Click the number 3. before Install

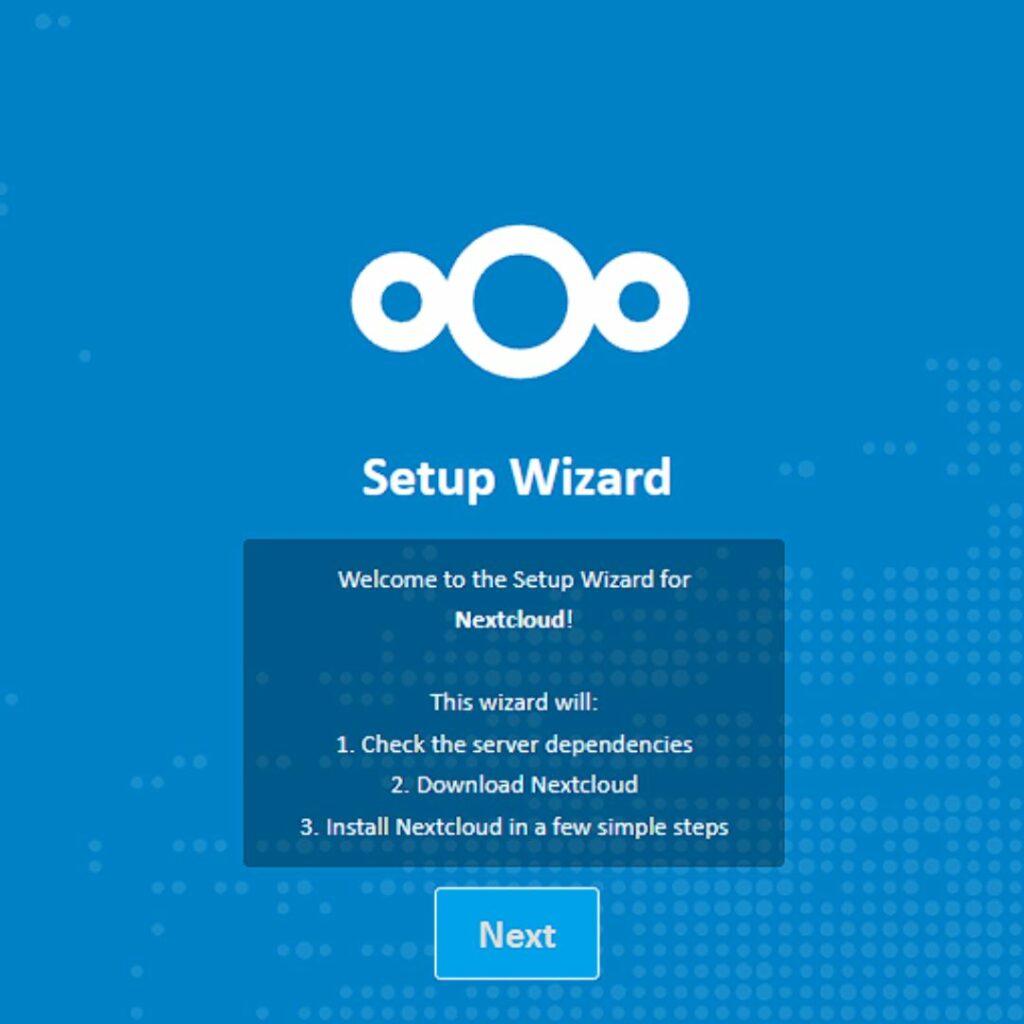pos(309,827)
